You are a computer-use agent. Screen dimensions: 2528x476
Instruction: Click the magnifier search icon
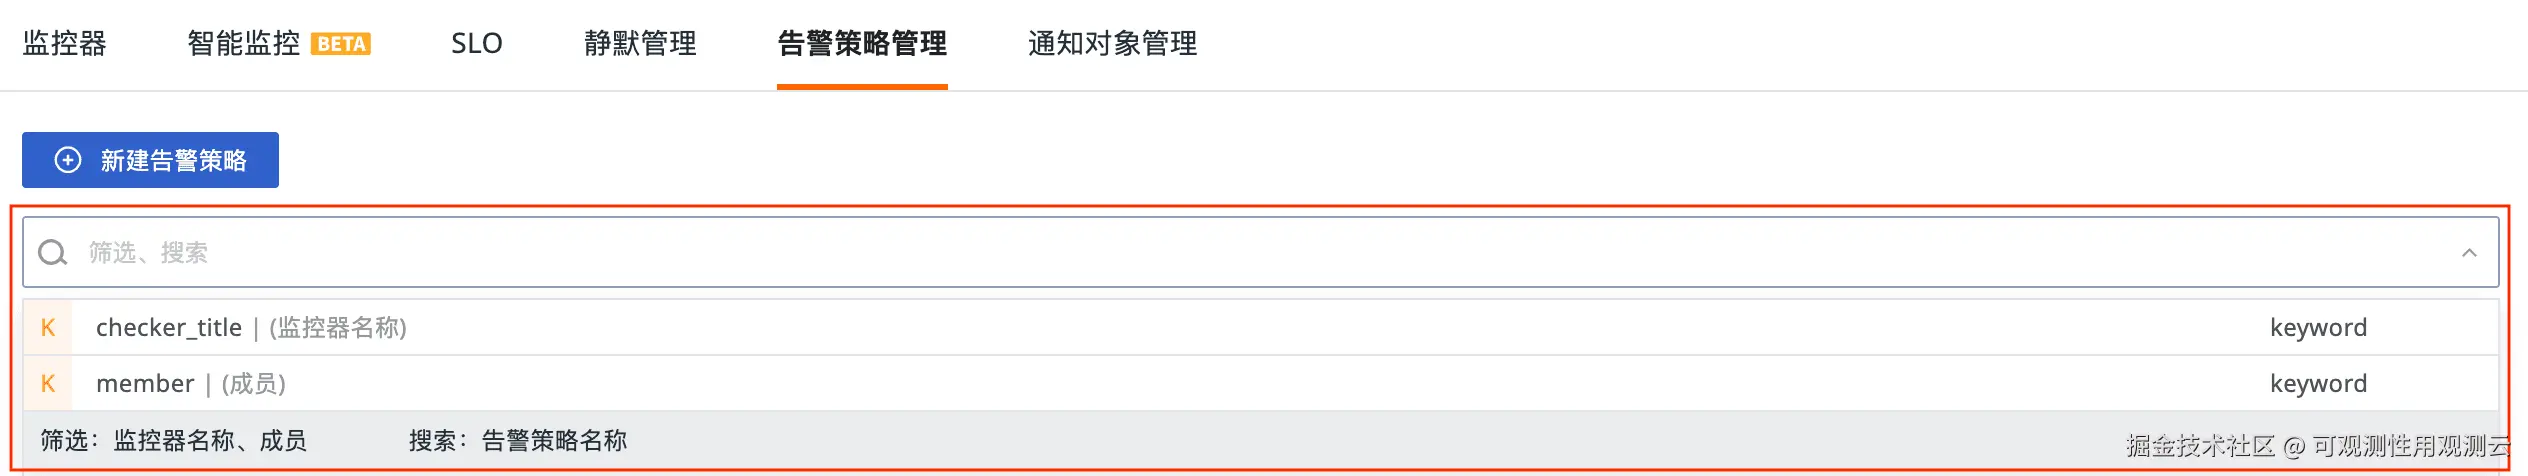pos(52,252)
